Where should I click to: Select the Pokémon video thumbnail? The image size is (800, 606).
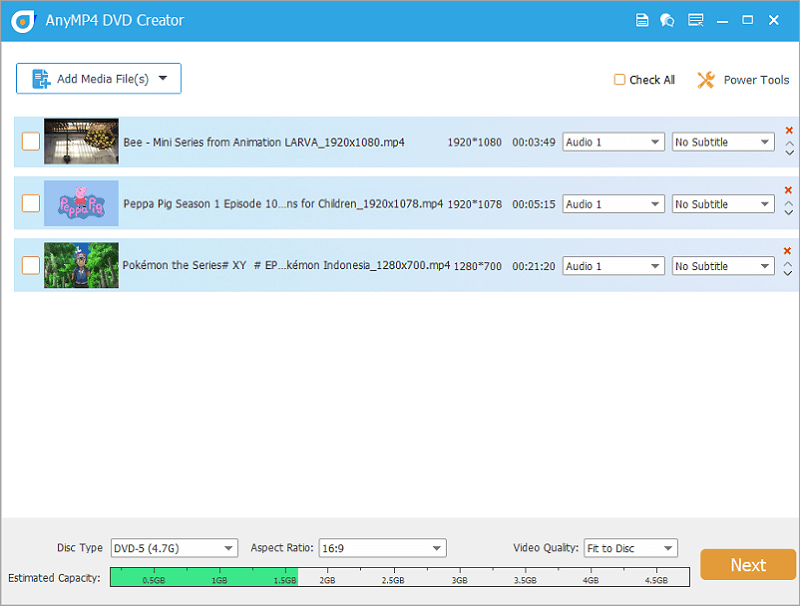pyautogui.click(x=81, y=265)
